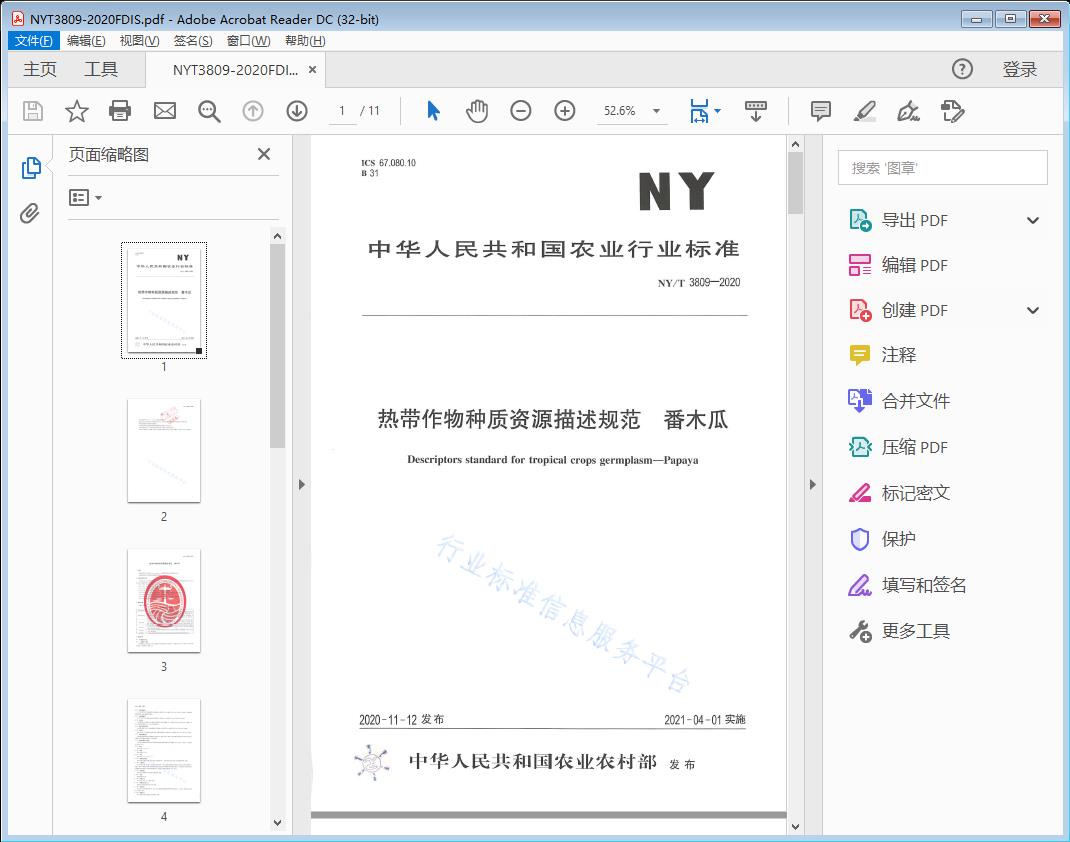Open the 52.6% zoom level dropdown
This screenshot has width=1070, height=842.
pos(655,111)
